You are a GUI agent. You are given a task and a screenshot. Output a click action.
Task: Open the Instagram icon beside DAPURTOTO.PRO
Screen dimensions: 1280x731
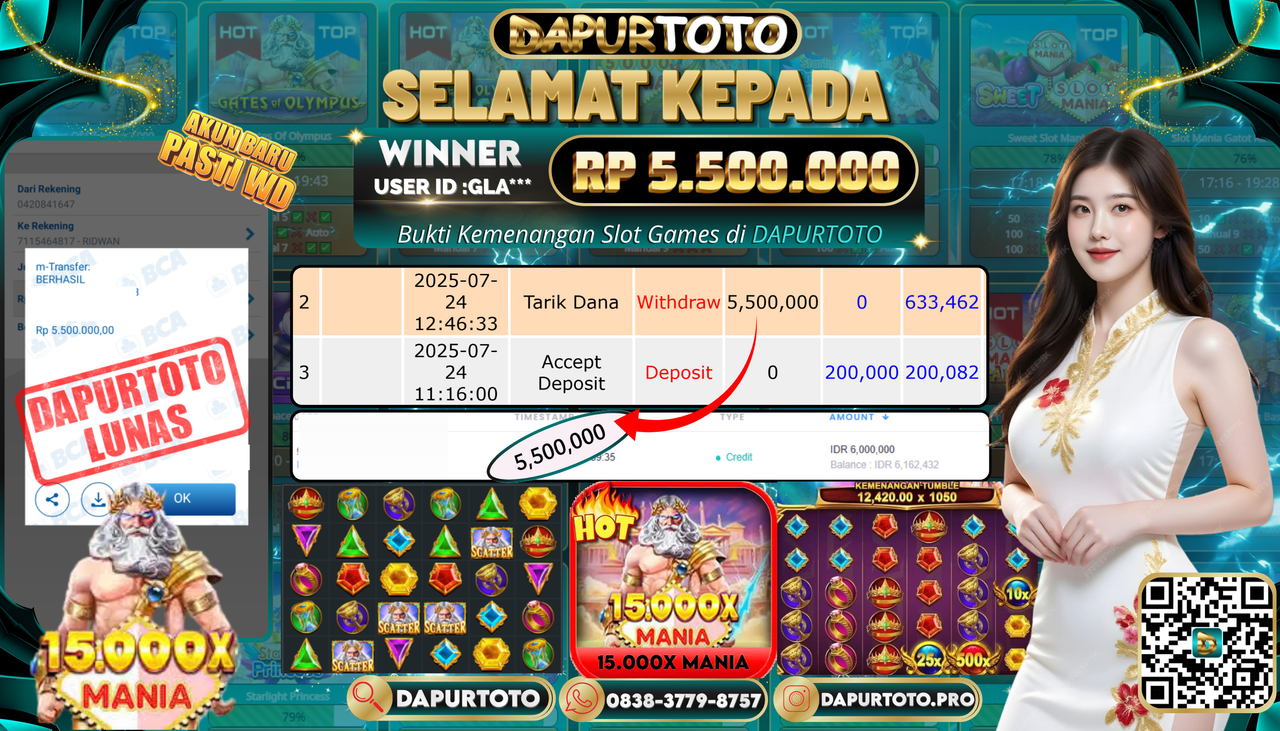[x=797, y=700]
